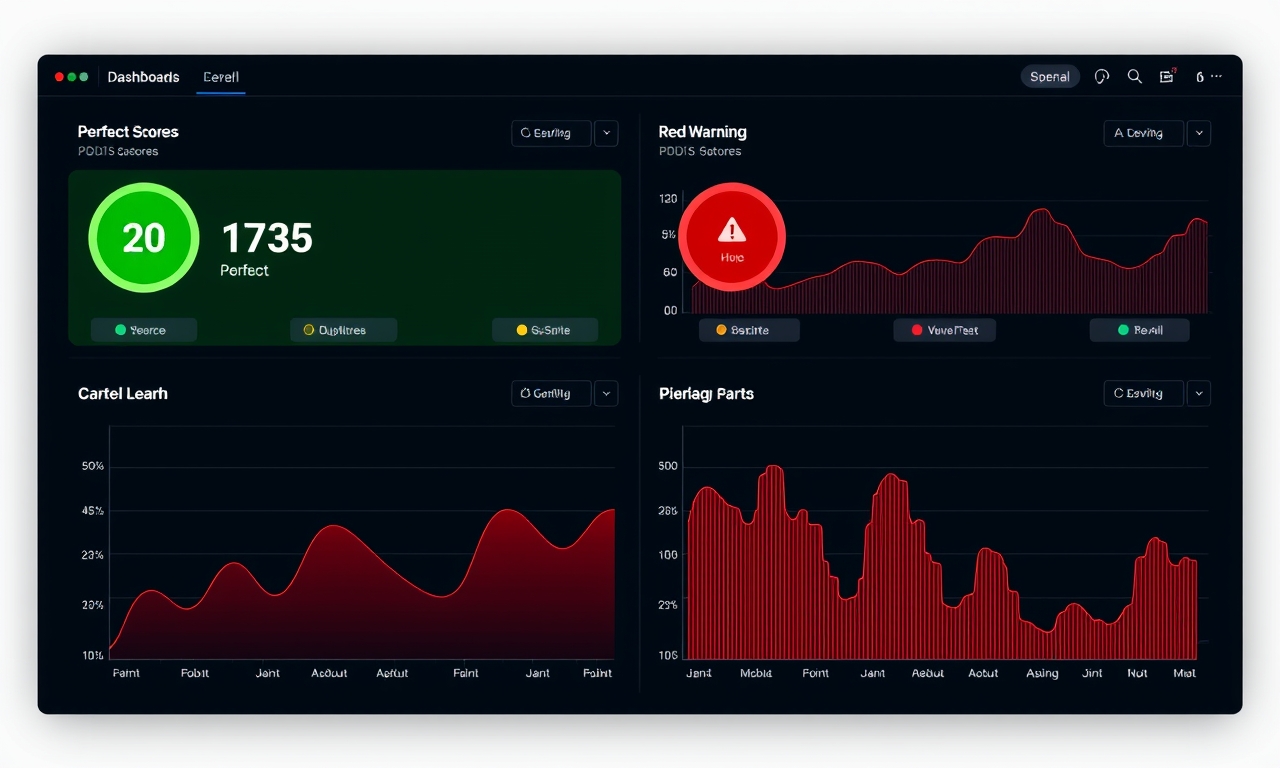This screenshot has height=768, width=1280.
Task: Click the Perfect label under 1735
Action: coord(245,271)
